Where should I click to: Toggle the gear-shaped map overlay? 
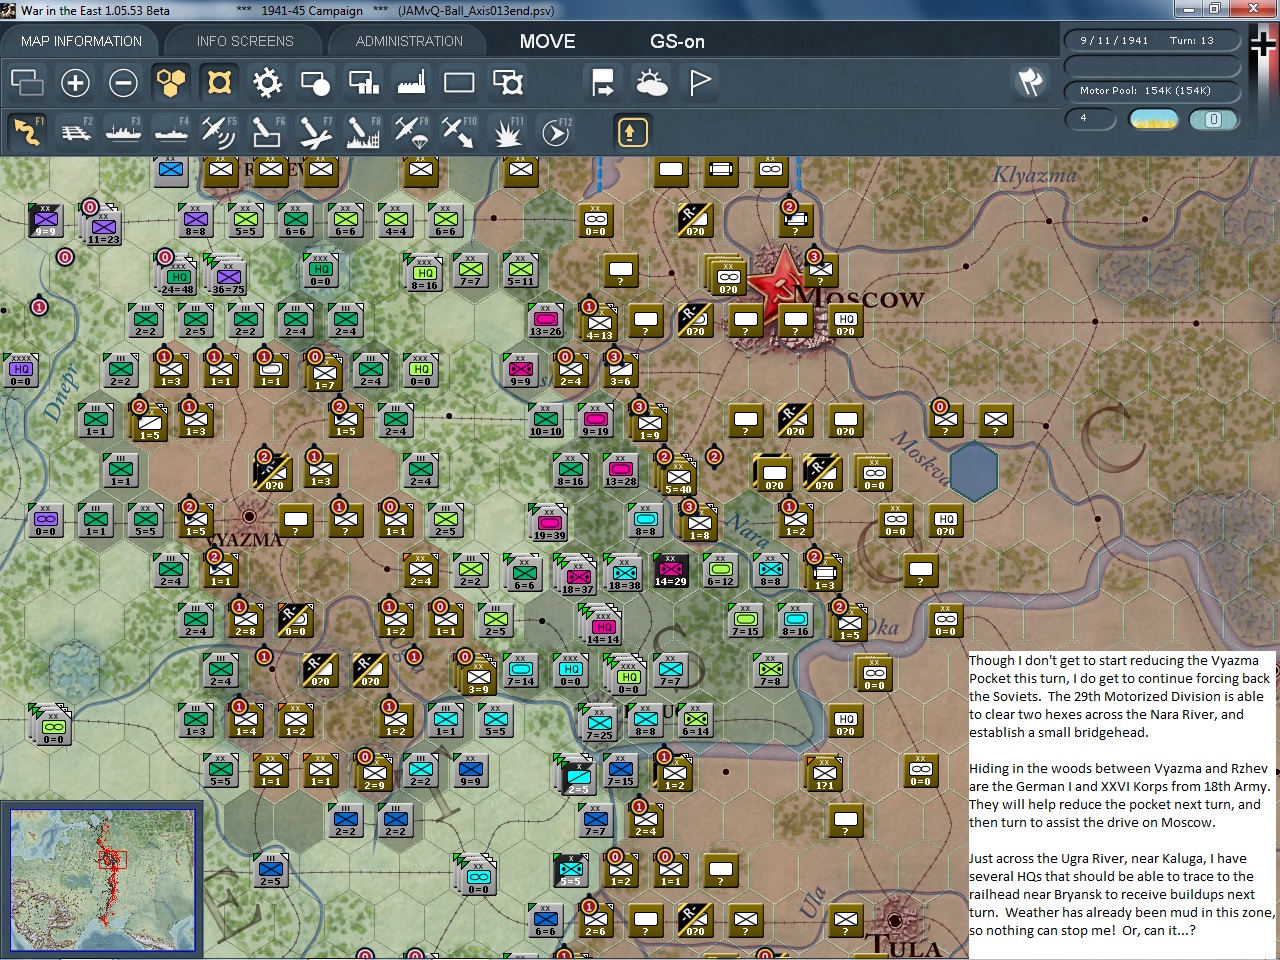tap(267, 82)
